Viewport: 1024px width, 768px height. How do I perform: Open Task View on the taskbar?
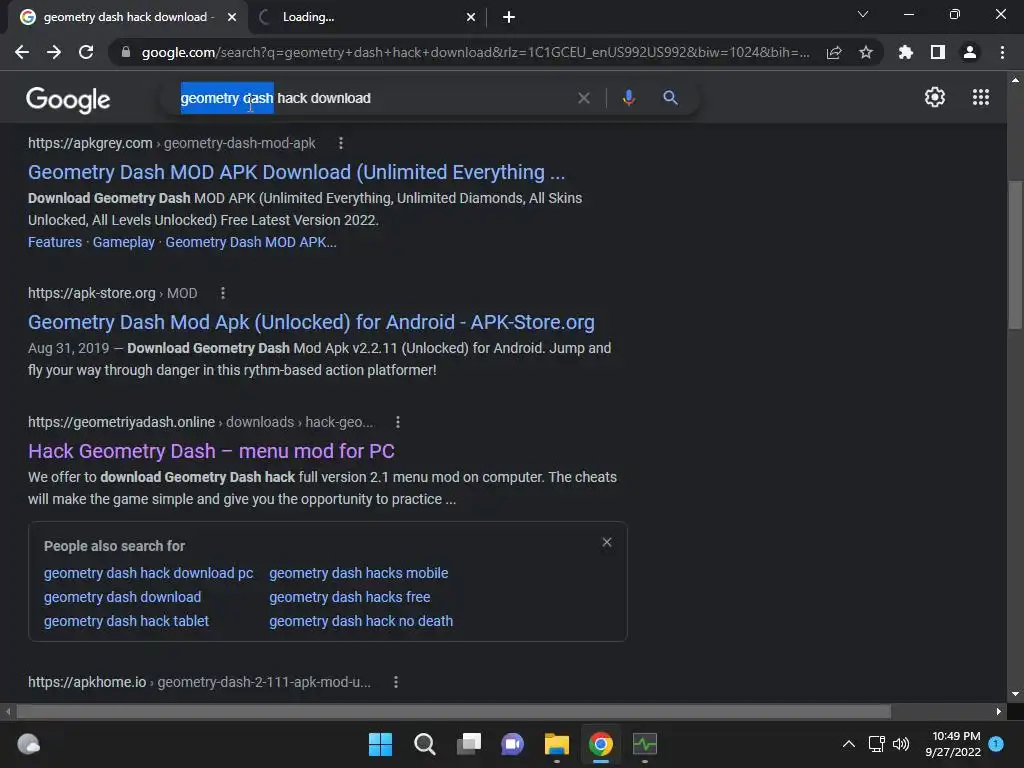pyautogui.click(x=468, y=744)
